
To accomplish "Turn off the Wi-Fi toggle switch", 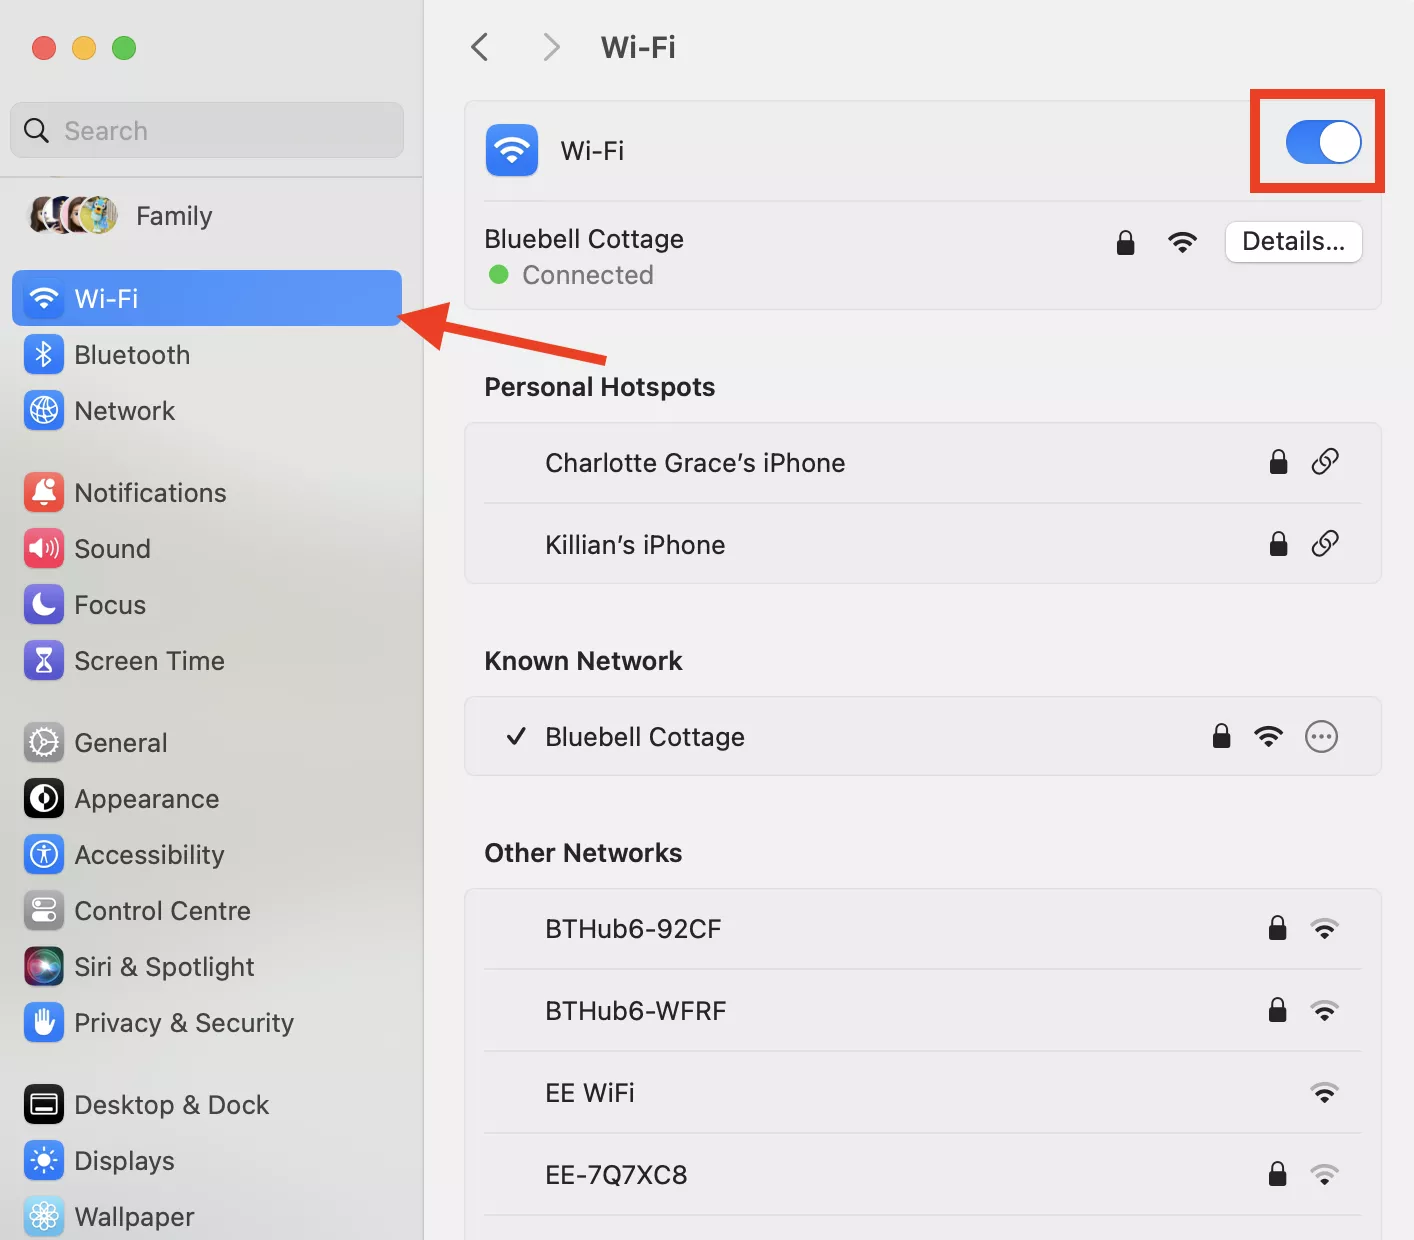I will tap(1322, 142).
